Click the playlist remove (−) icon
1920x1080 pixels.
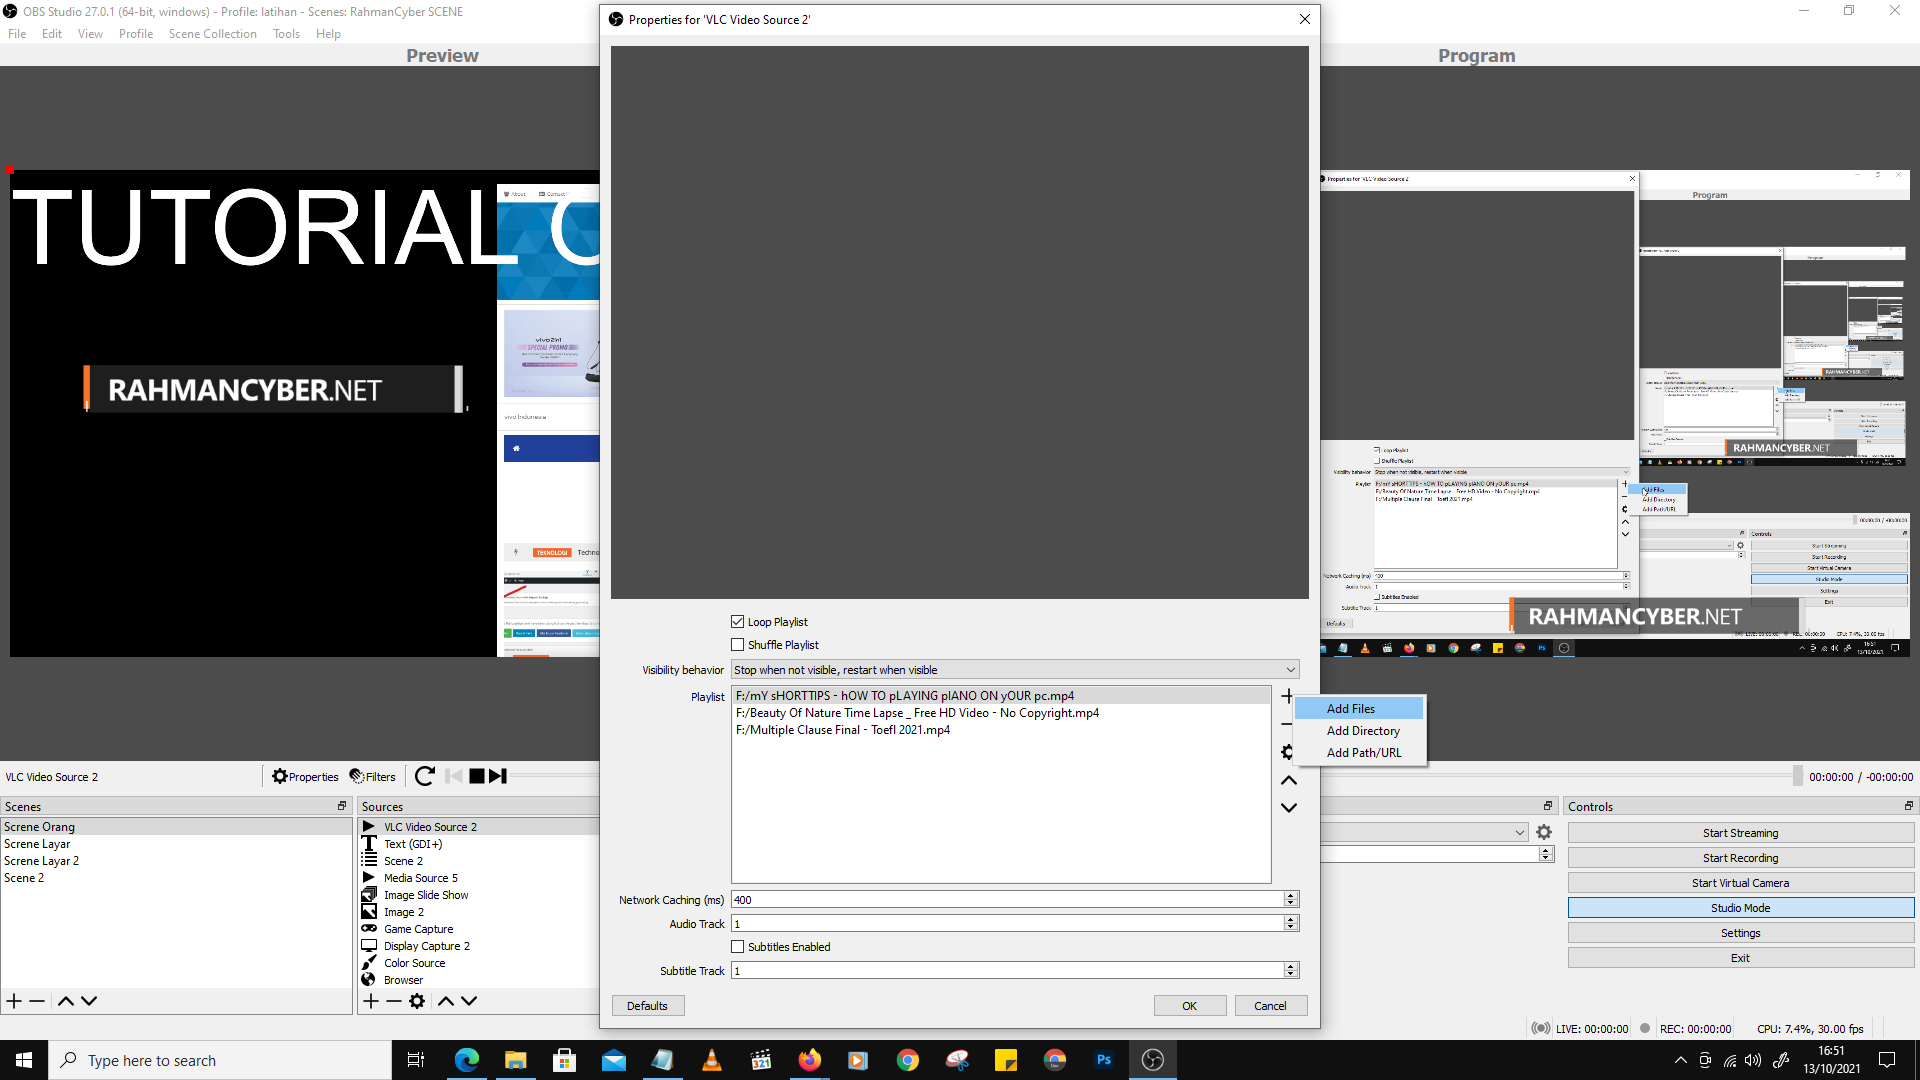[1288, 724]
